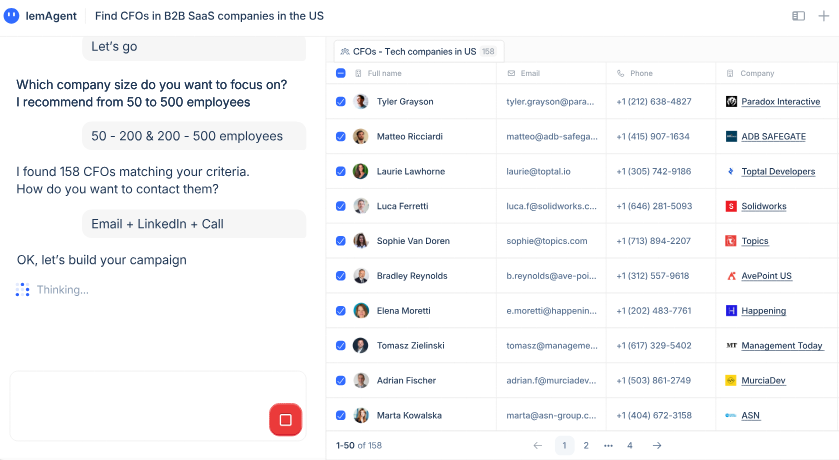Open the Management Today company link

point(782,346)
